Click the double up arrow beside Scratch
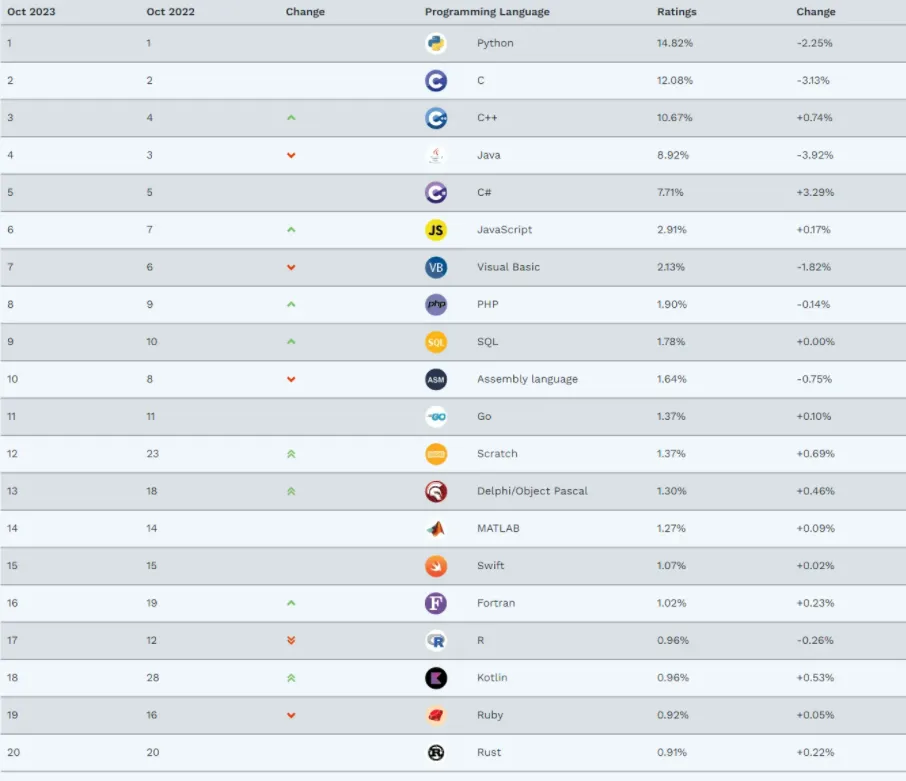906x781 pixels. click(291, 454)
